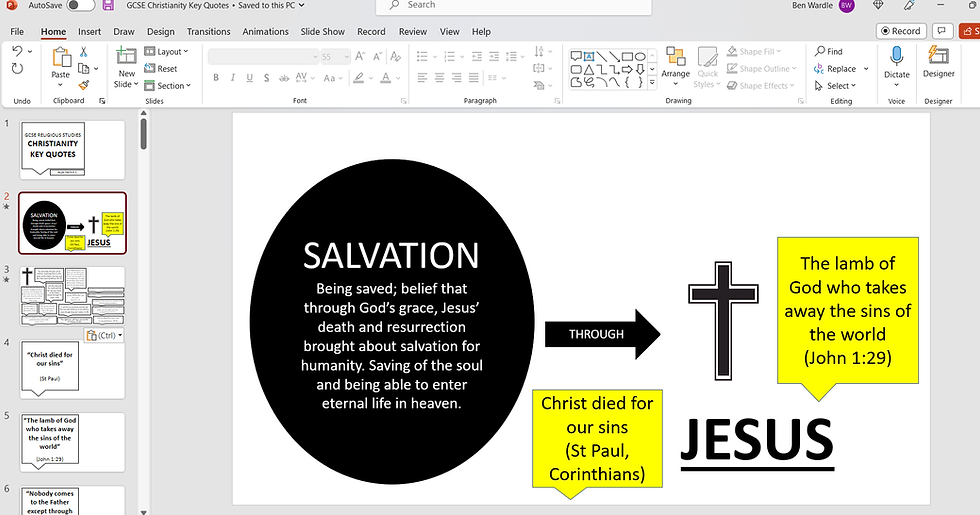Click Find in the Editing group

[x=828, y=51]
